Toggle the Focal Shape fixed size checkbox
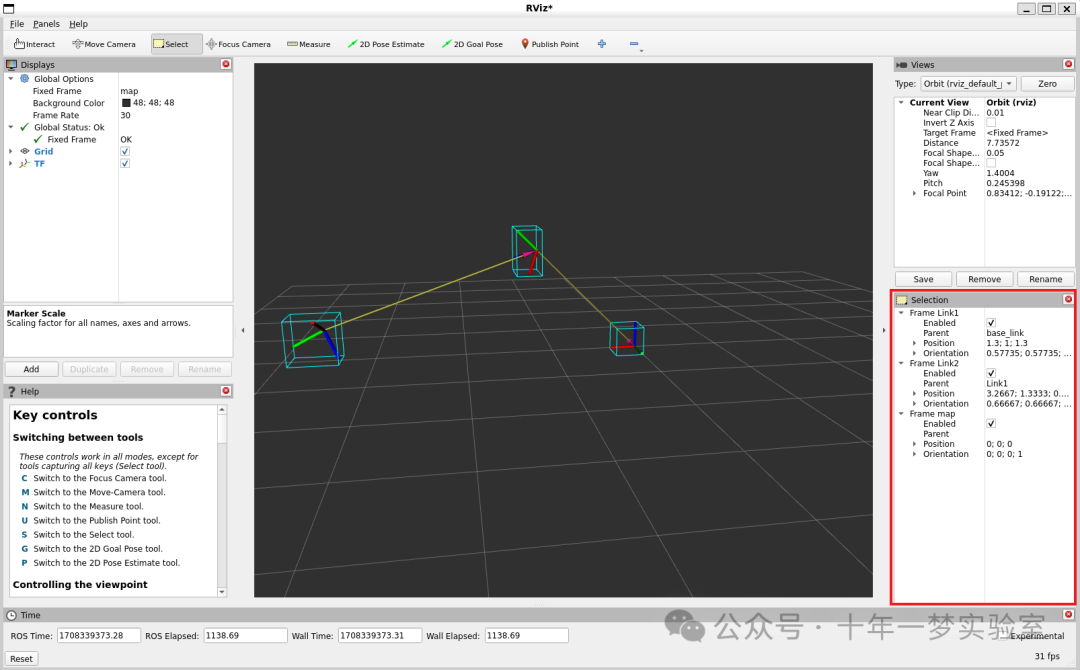 [x=990, y=163]
